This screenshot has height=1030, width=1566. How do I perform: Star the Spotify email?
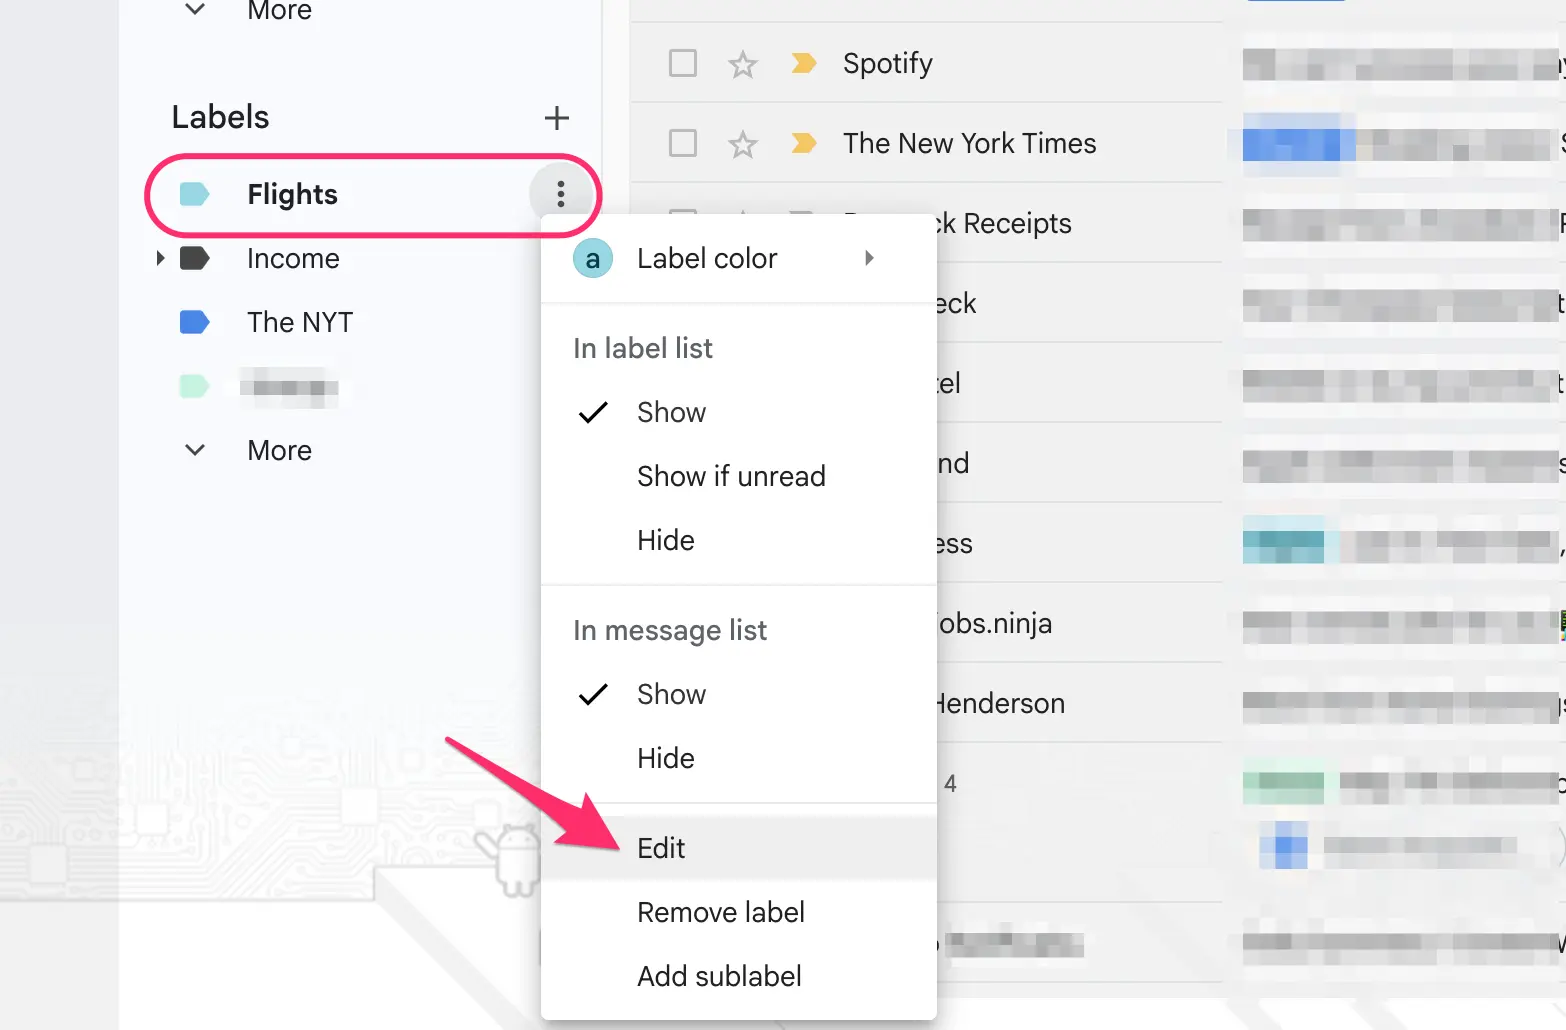[742, 63]
